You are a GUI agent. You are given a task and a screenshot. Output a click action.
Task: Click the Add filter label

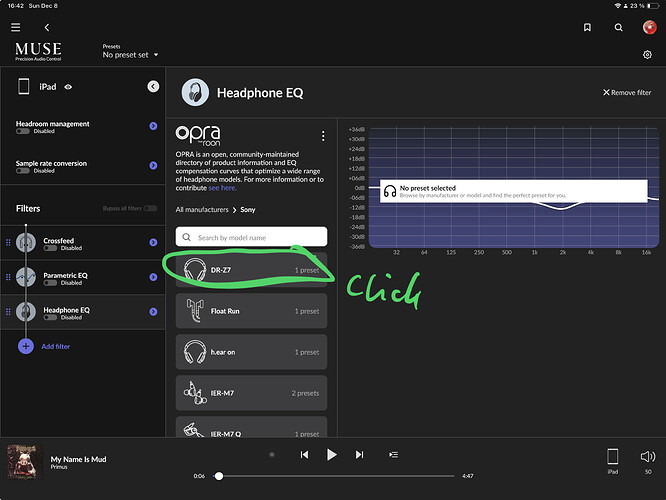point(56,346)
